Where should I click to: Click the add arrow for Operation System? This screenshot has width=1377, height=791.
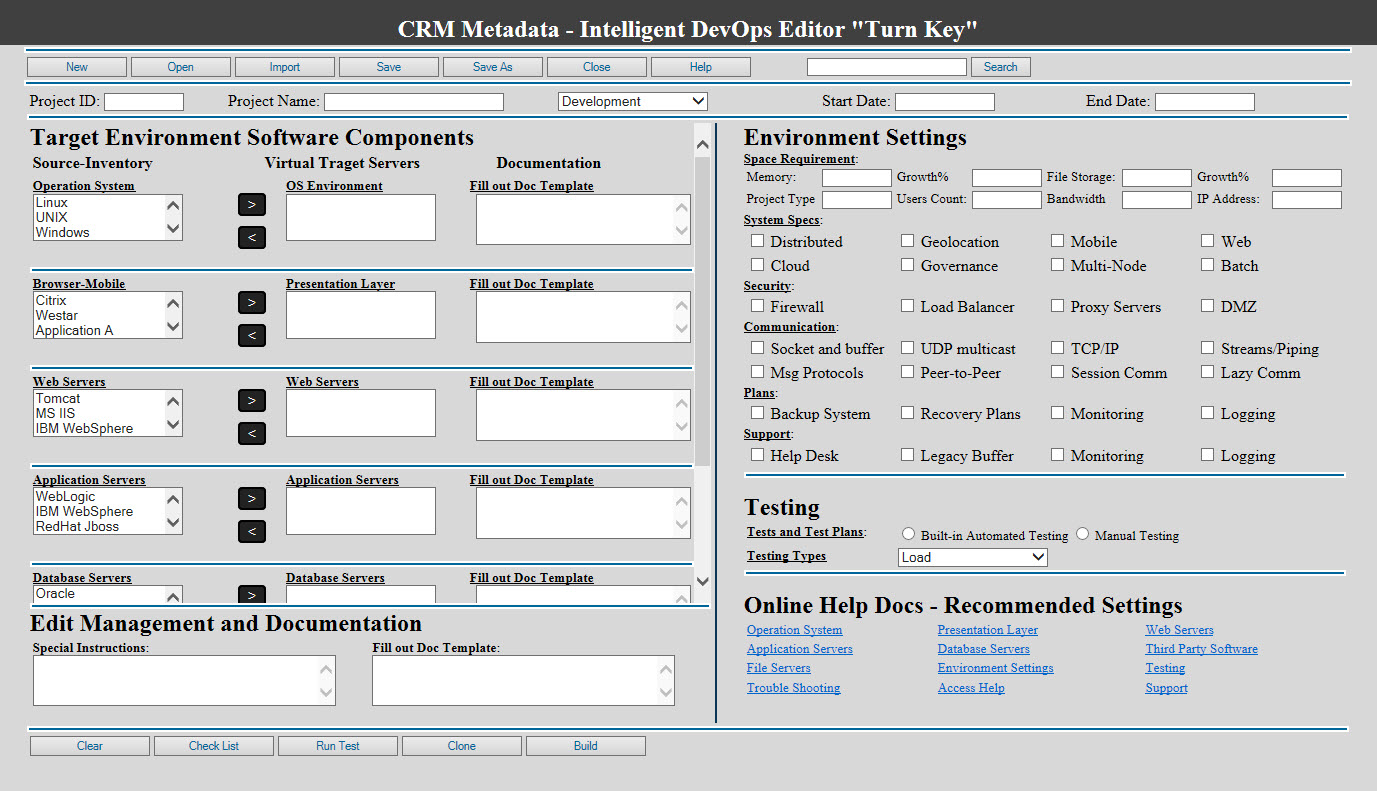click(252, 204)
